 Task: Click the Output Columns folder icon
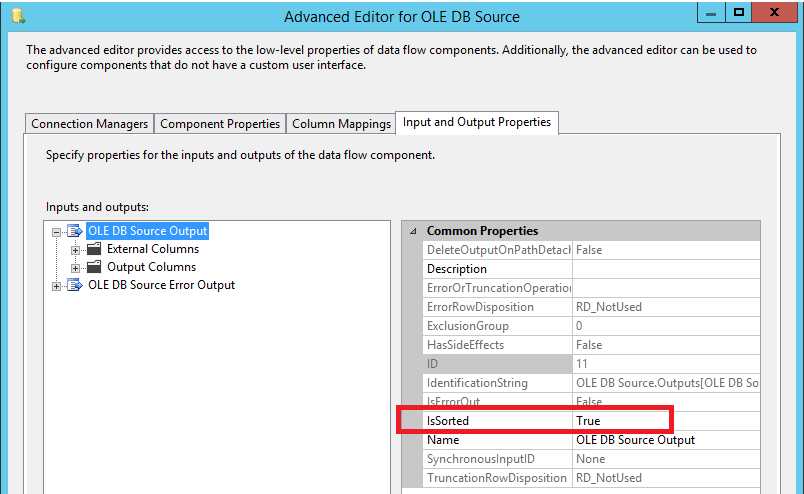point(94,267)
